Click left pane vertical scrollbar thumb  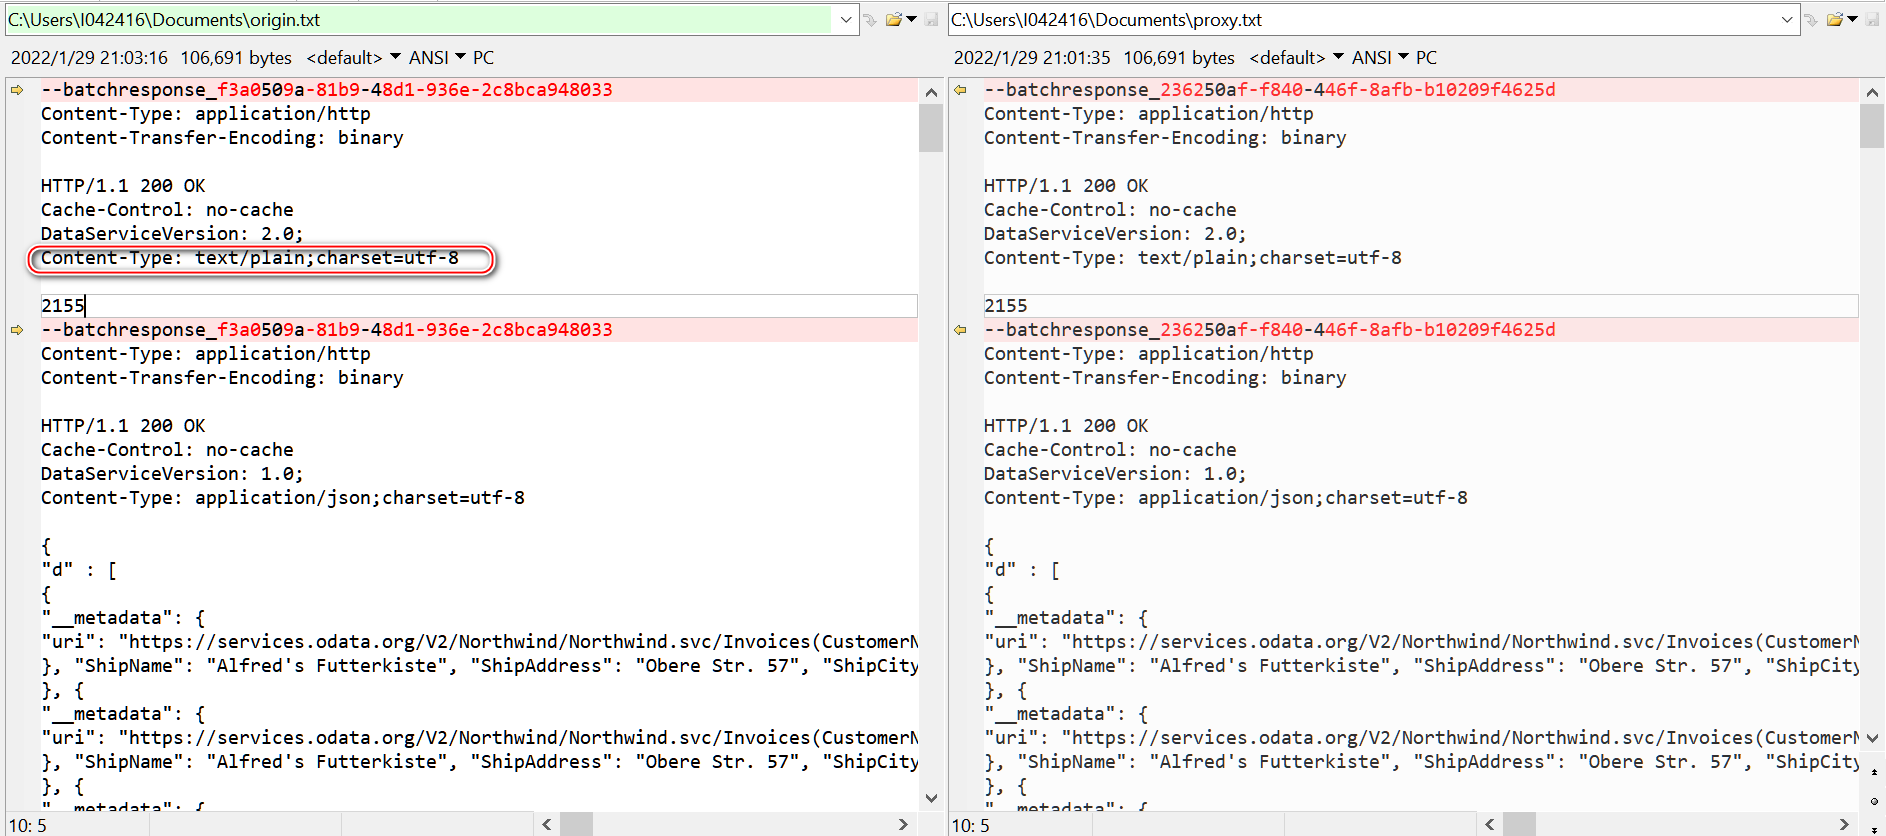(x=931, y=128)
